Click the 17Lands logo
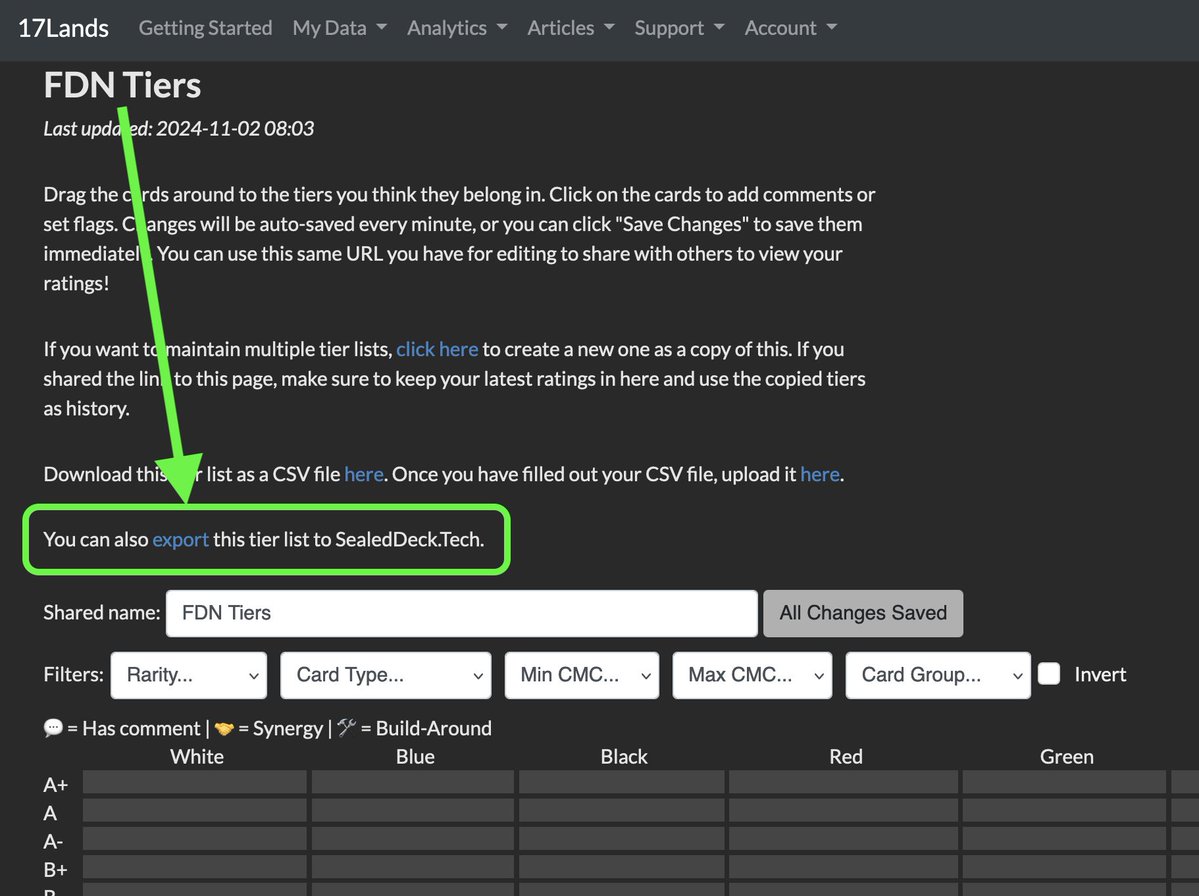 [x=62, y=28]
